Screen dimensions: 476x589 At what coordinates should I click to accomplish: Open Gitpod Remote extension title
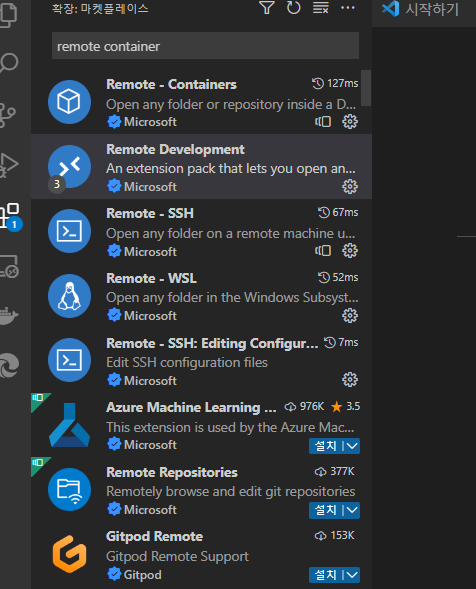point(154,536)
